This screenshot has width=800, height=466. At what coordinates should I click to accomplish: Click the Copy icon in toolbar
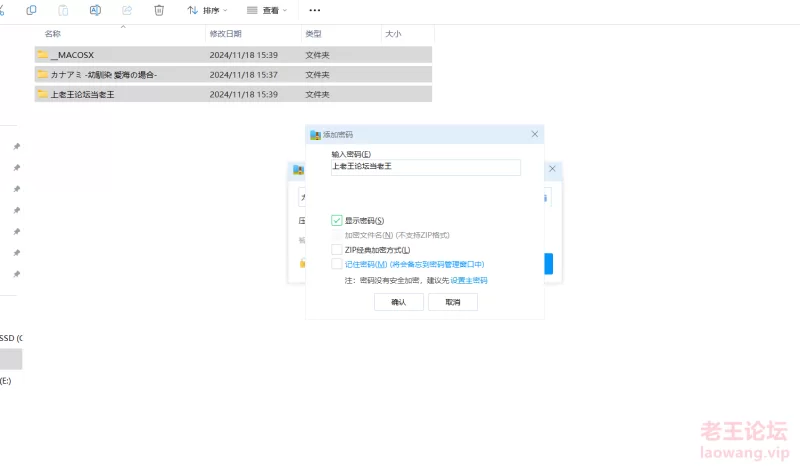tap(32, 10)
